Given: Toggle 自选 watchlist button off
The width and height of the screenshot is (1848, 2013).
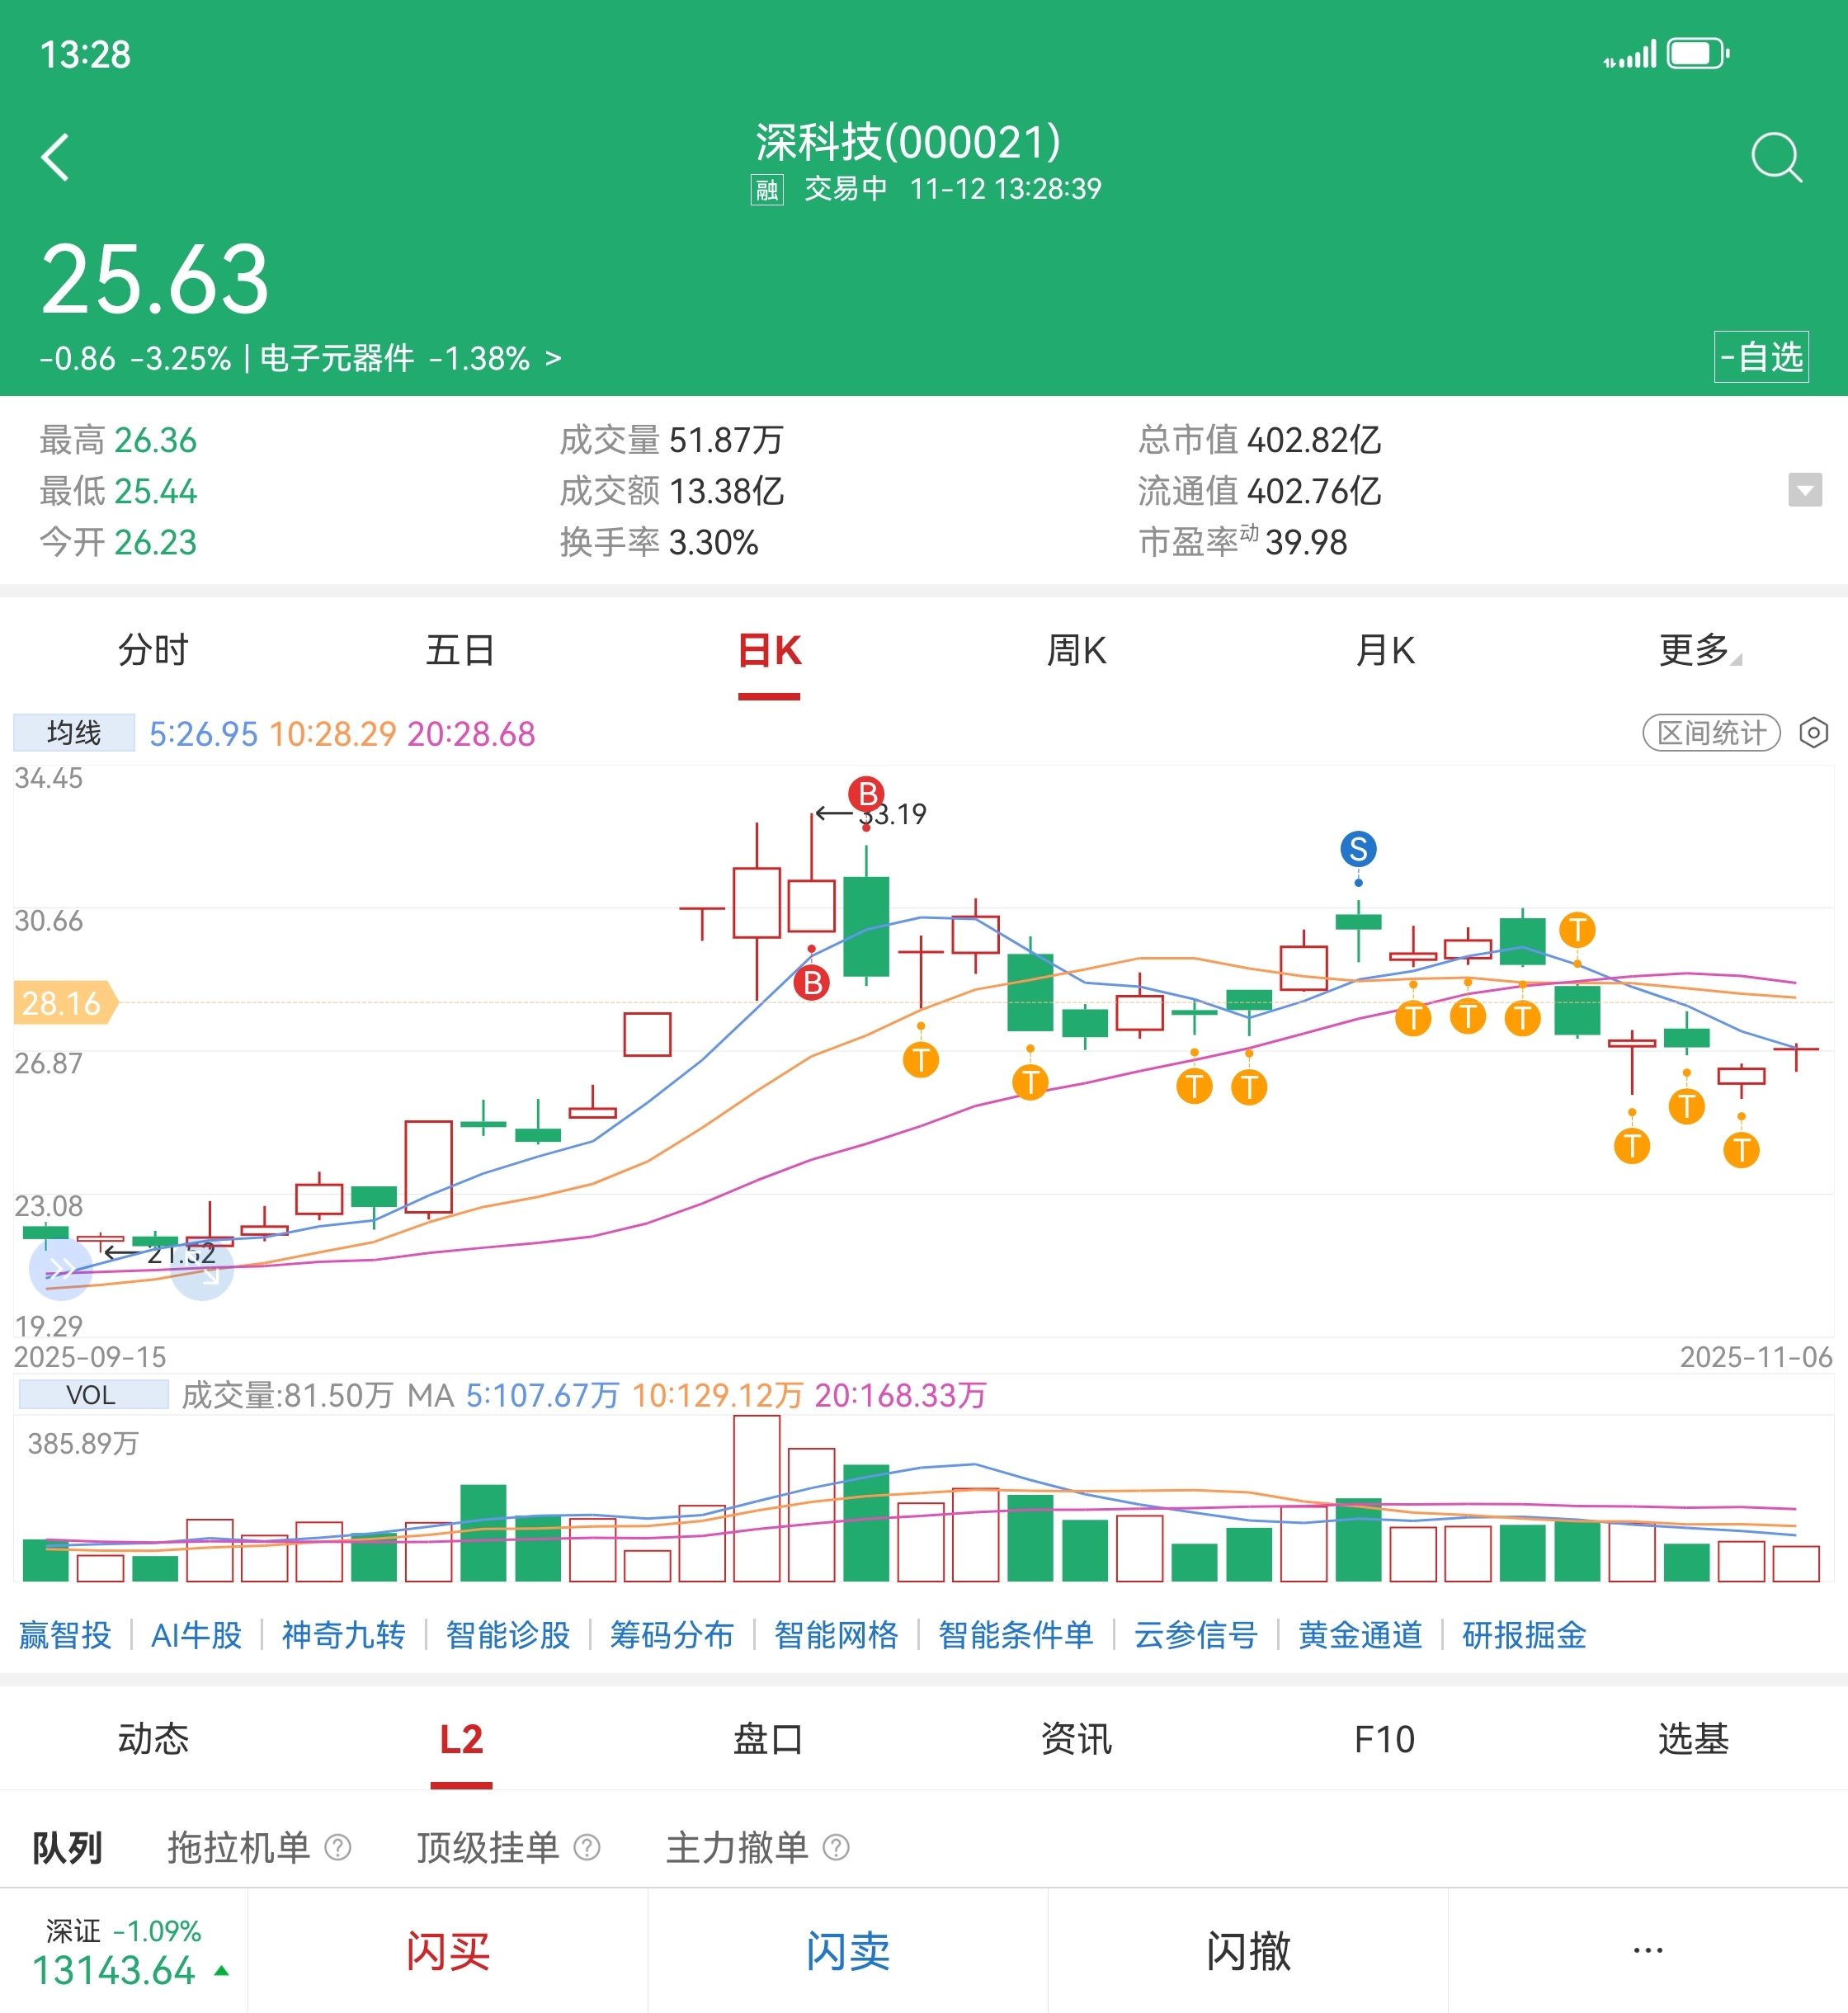Looking at the screenshot, I should (1761, 357).
